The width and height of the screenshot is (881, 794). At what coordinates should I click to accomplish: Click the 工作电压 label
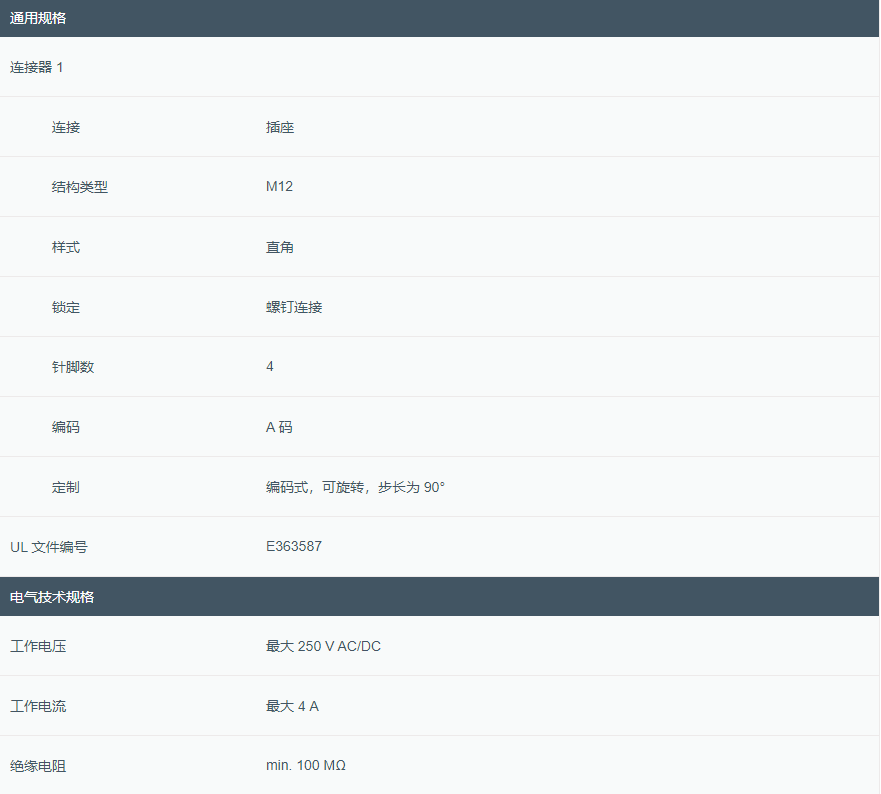(x=38, y=646)
